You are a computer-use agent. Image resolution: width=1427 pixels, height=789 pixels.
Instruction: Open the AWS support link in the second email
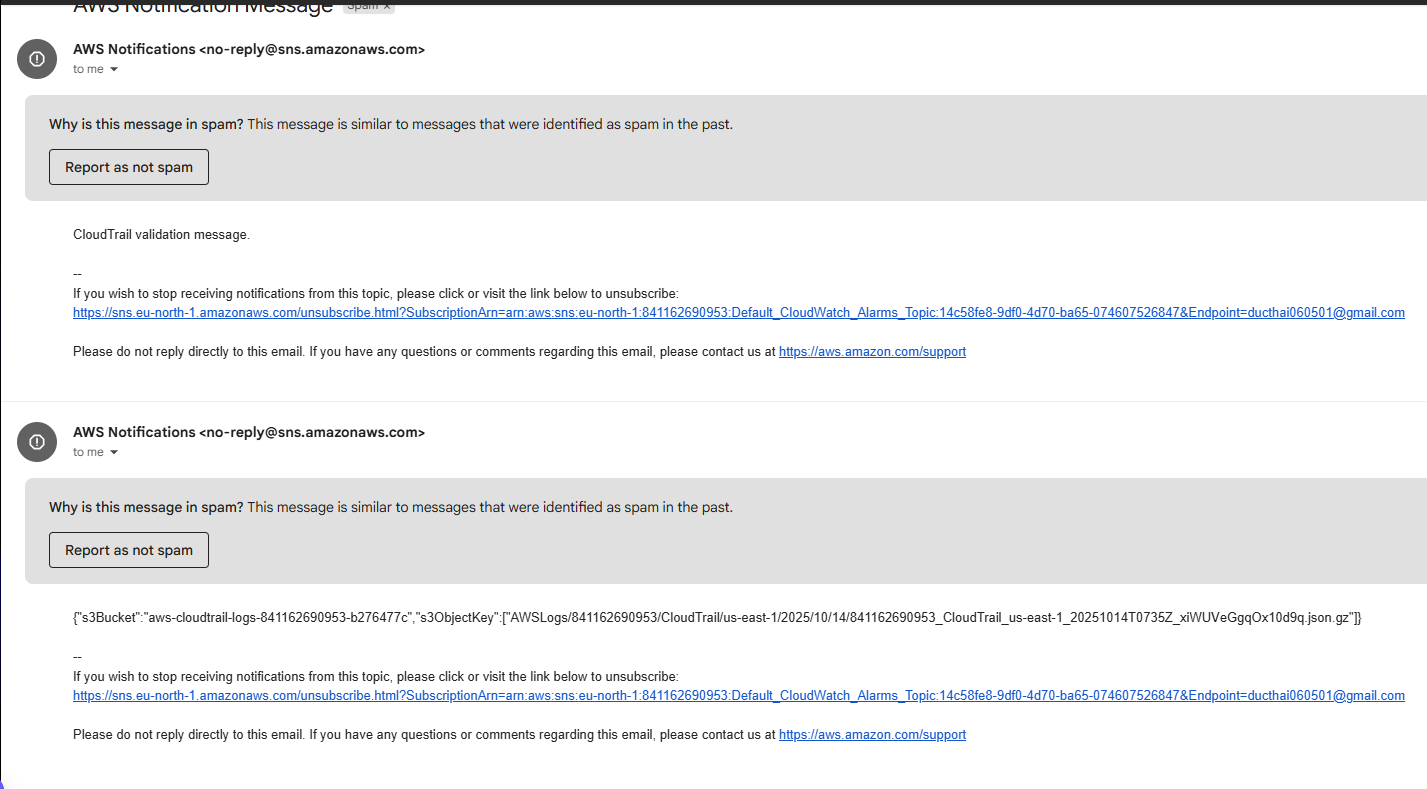[x=872, y=735]
